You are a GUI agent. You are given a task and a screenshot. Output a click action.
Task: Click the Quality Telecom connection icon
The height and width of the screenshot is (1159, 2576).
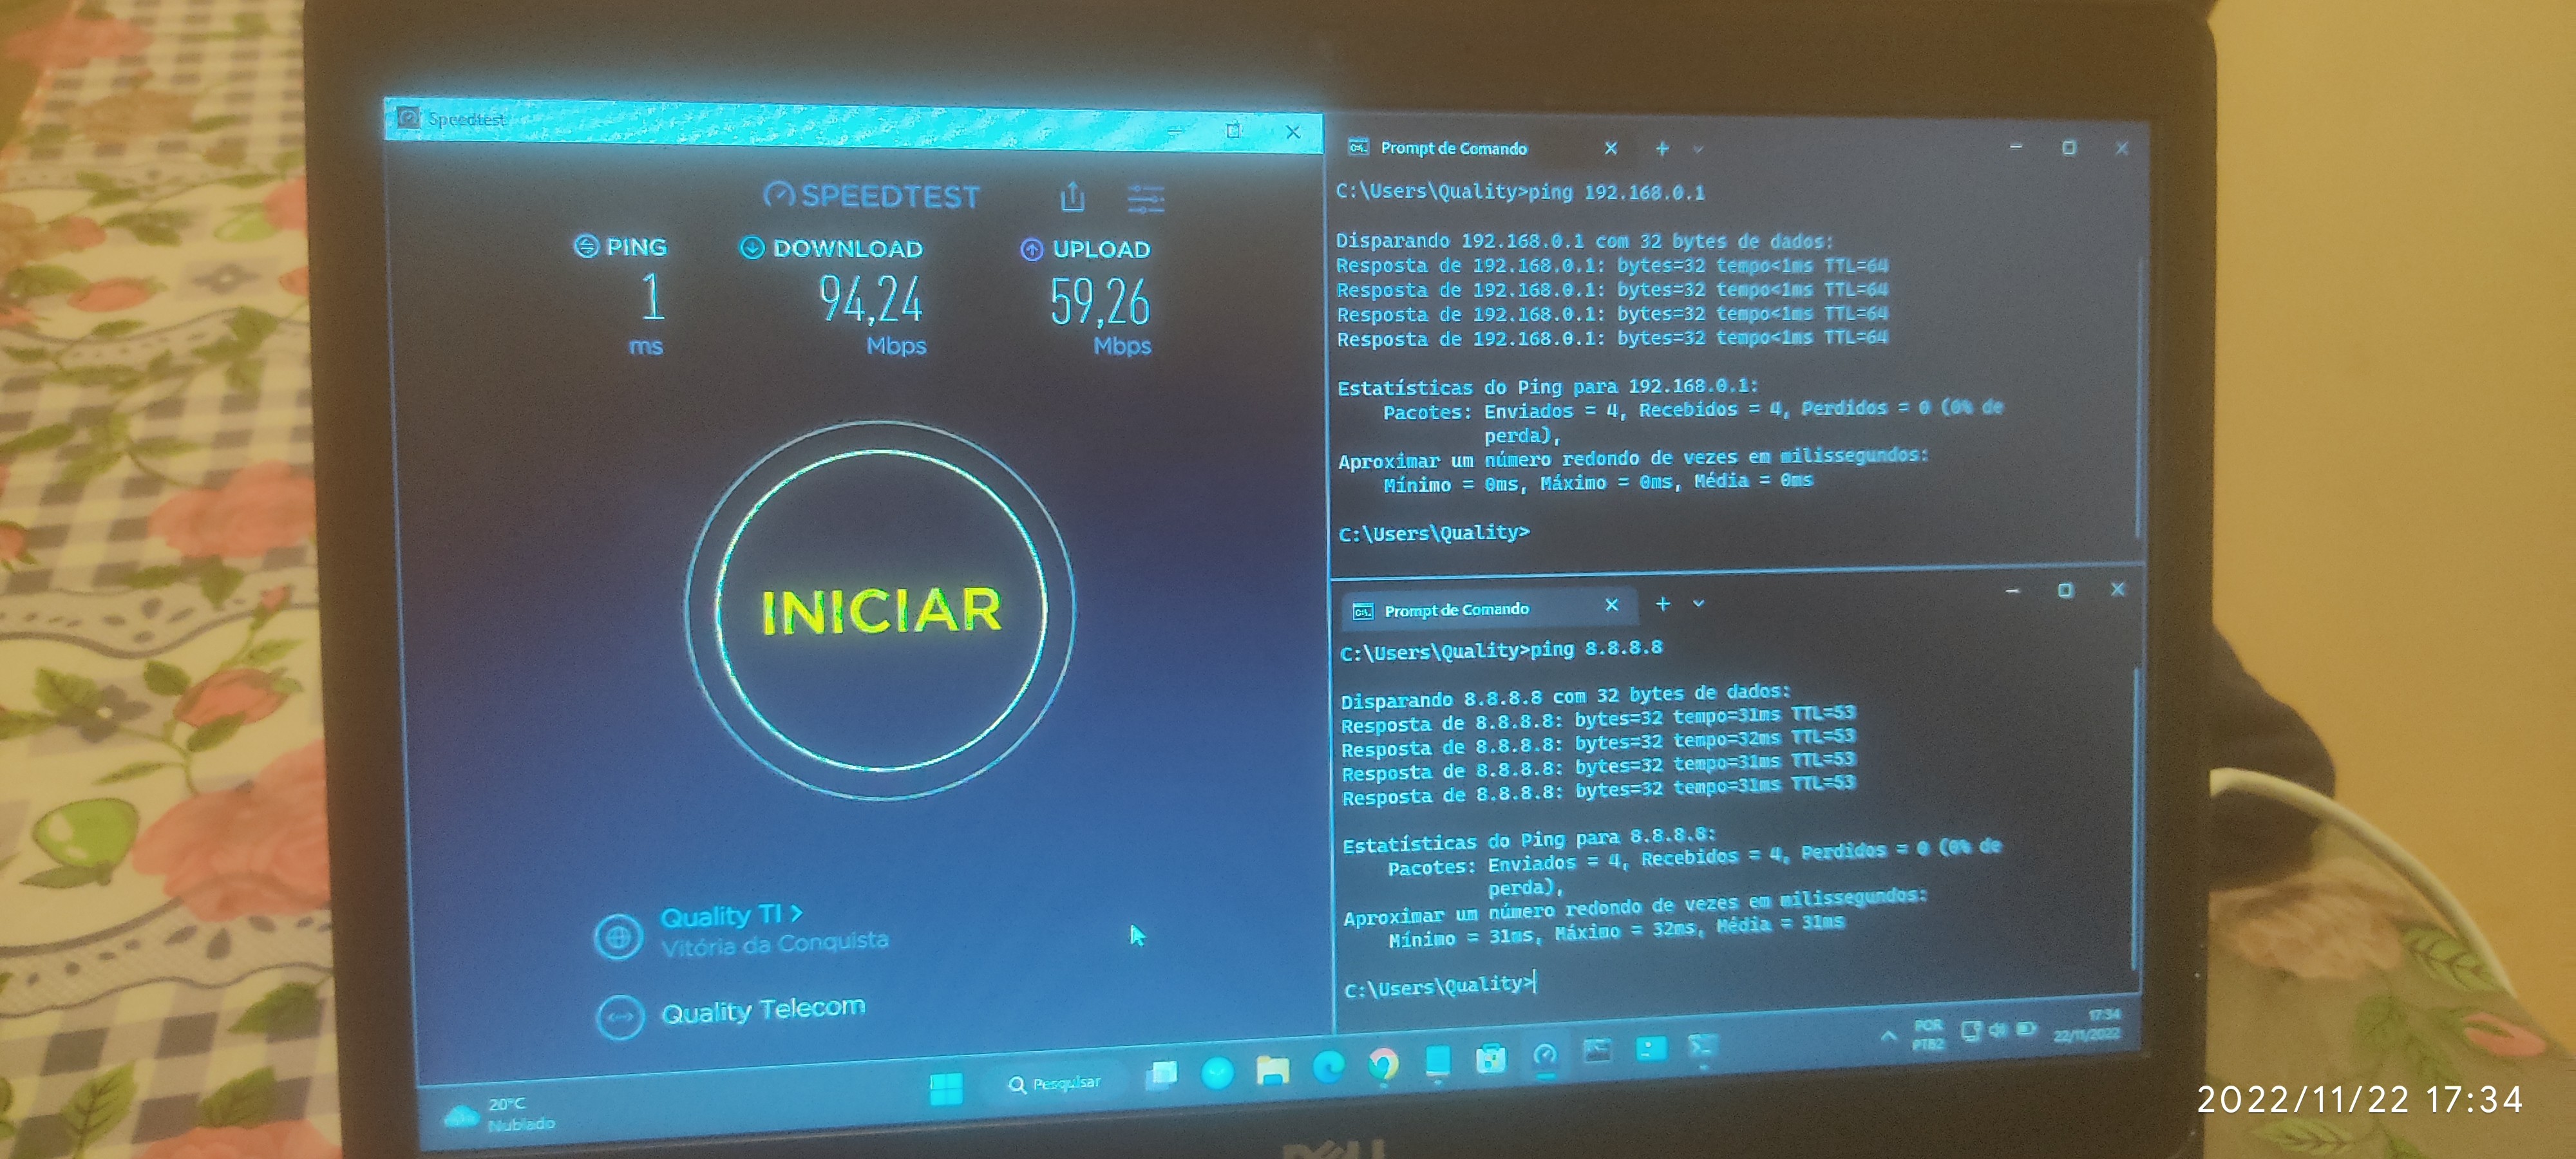(620, 1018)
